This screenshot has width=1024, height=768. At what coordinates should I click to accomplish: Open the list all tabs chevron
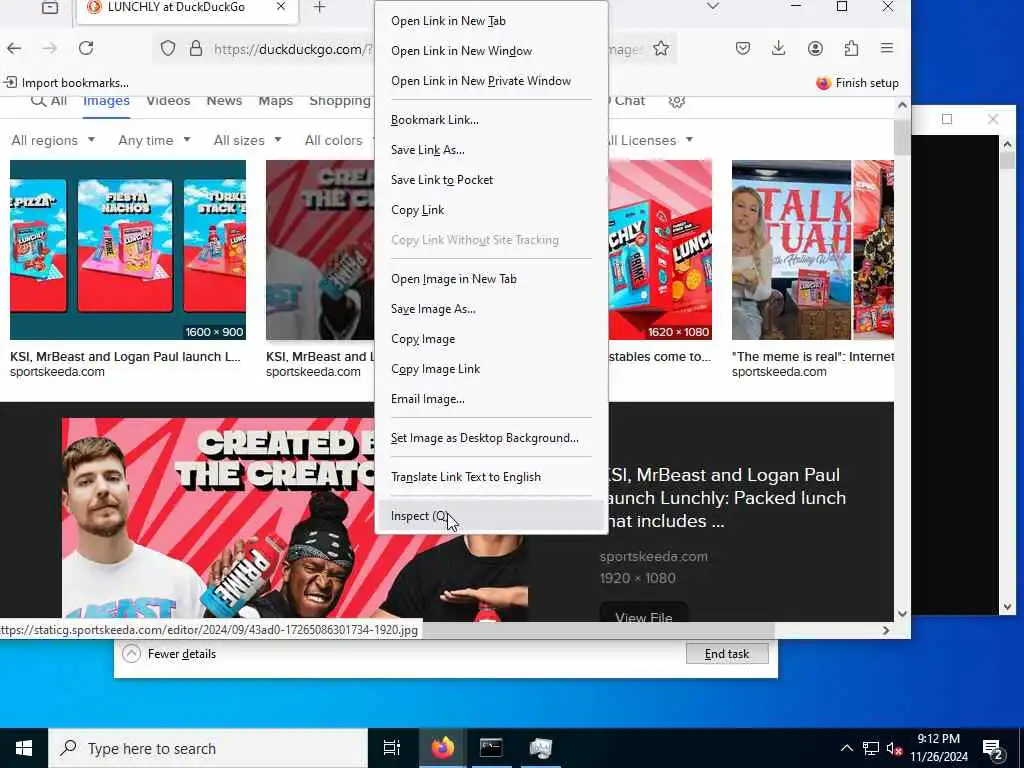713,7
